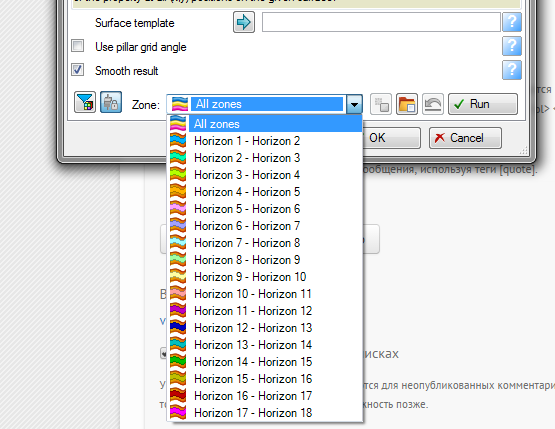Select zone Horizon 1 - Horizon 2

pyautogui.click(x=265, y=141)
